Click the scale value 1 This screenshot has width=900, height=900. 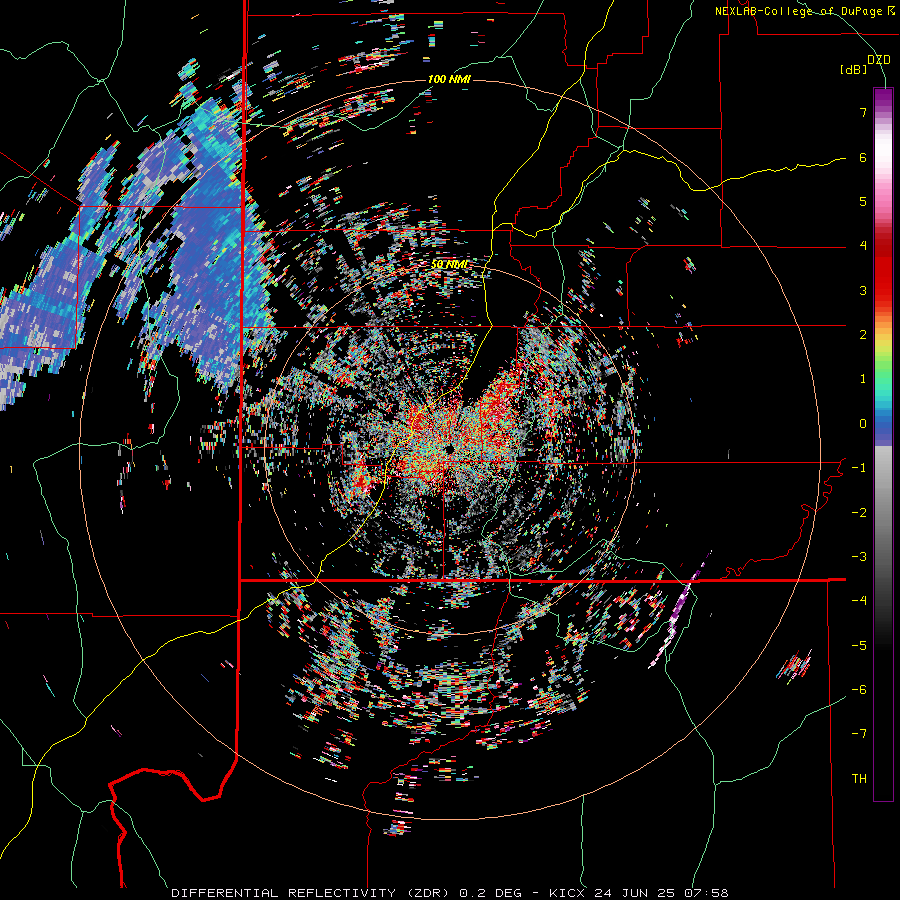click(x=863, y=379)
